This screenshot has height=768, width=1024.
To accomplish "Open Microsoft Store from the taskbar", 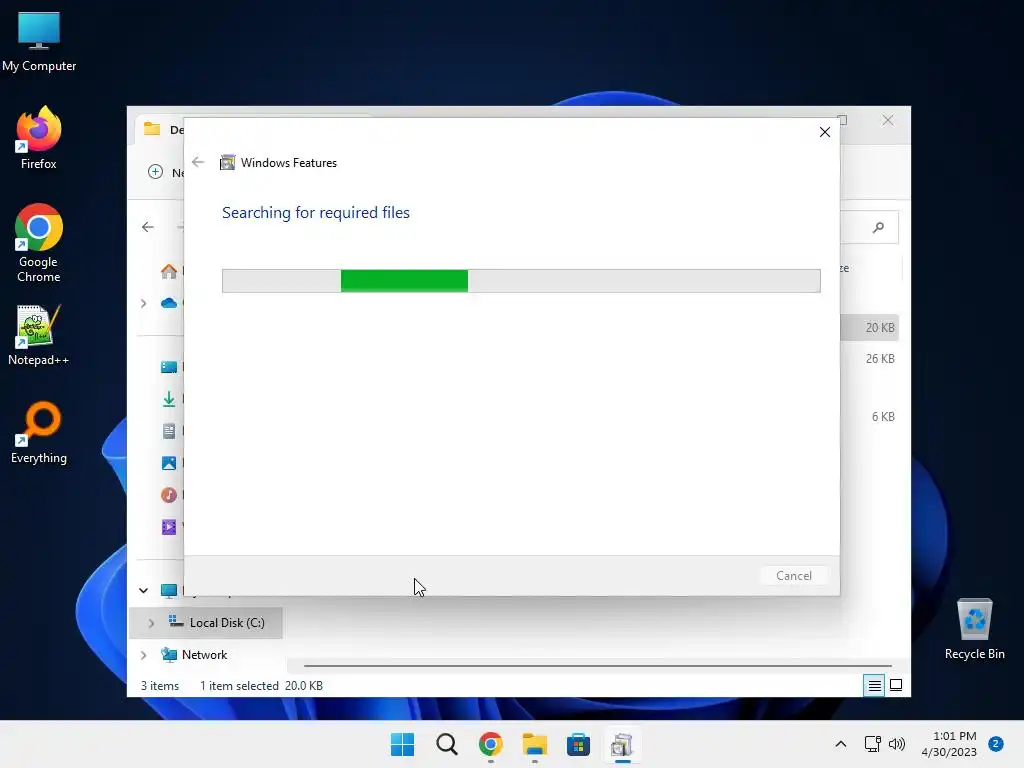I will [x=578, y=744].
